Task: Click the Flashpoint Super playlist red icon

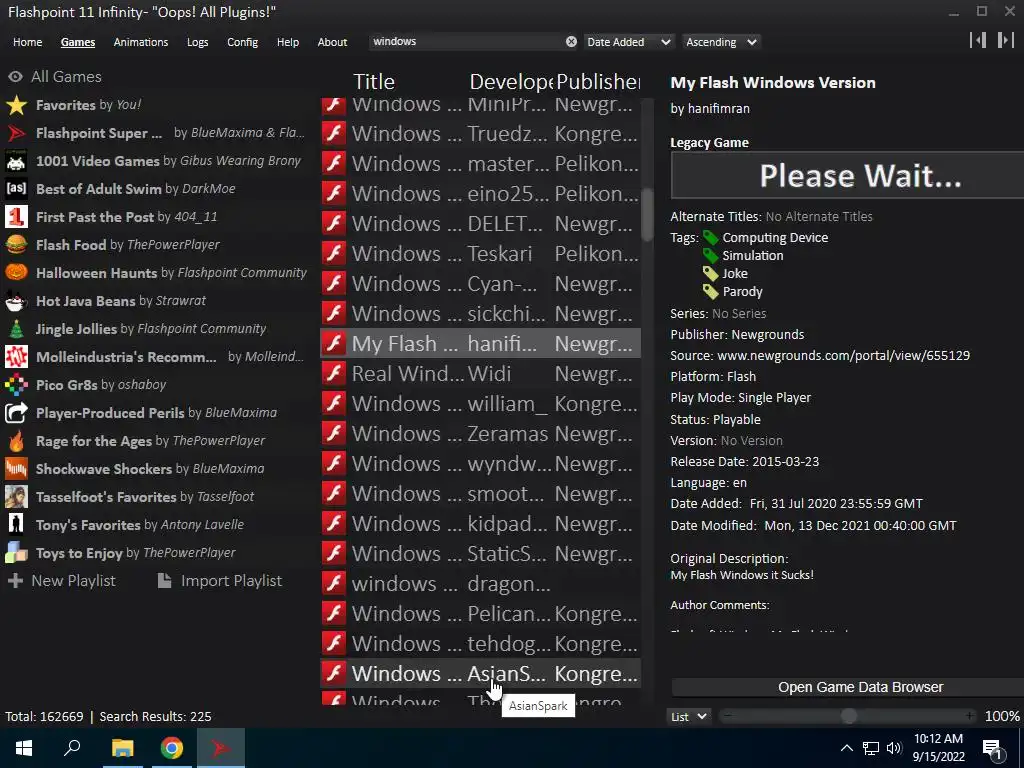Action: [16, 133]
